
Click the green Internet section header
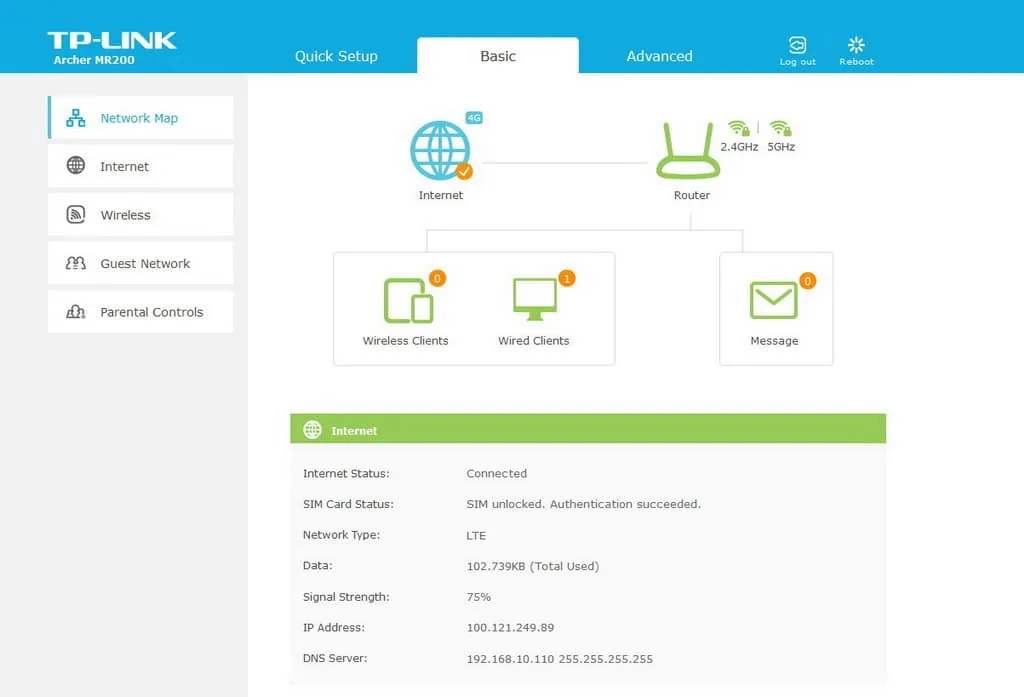(x=588, y=430)
